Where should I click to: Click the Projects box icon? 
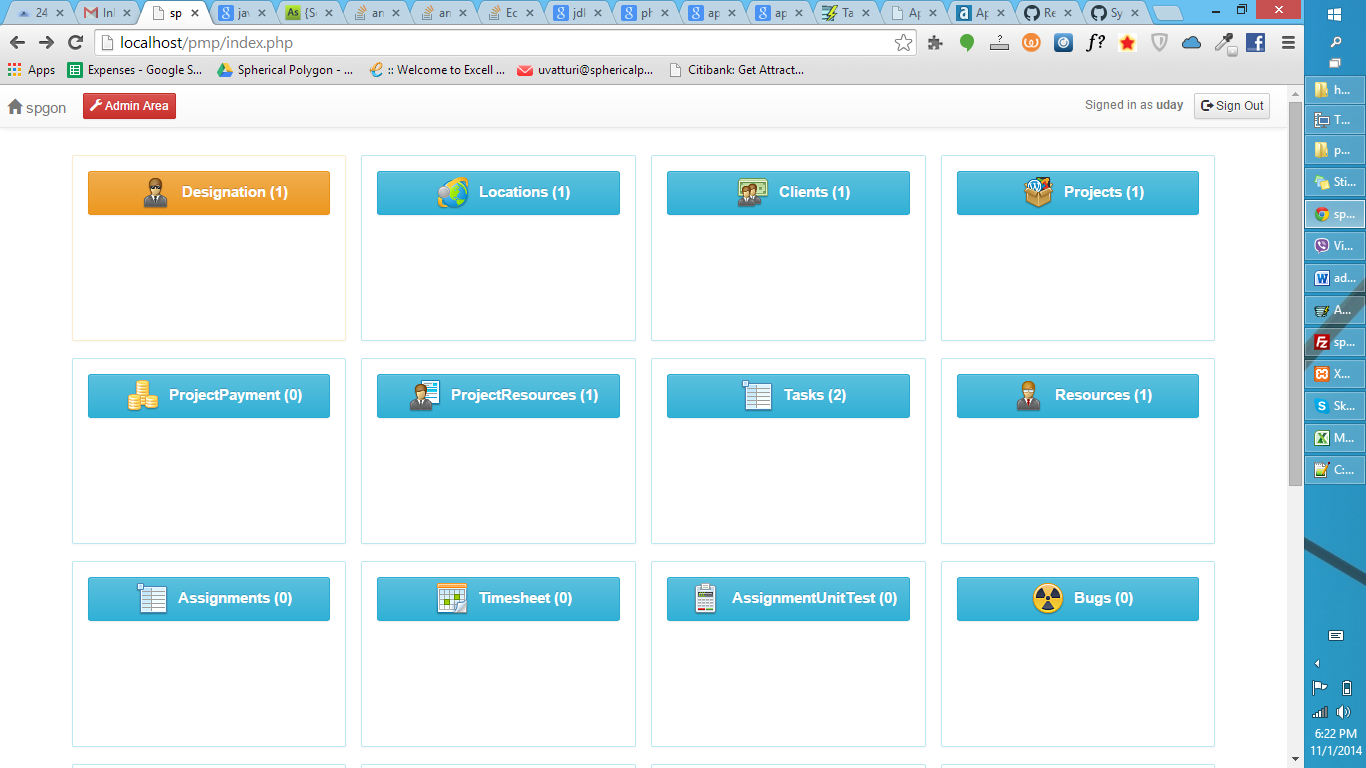coord(1038,192)
